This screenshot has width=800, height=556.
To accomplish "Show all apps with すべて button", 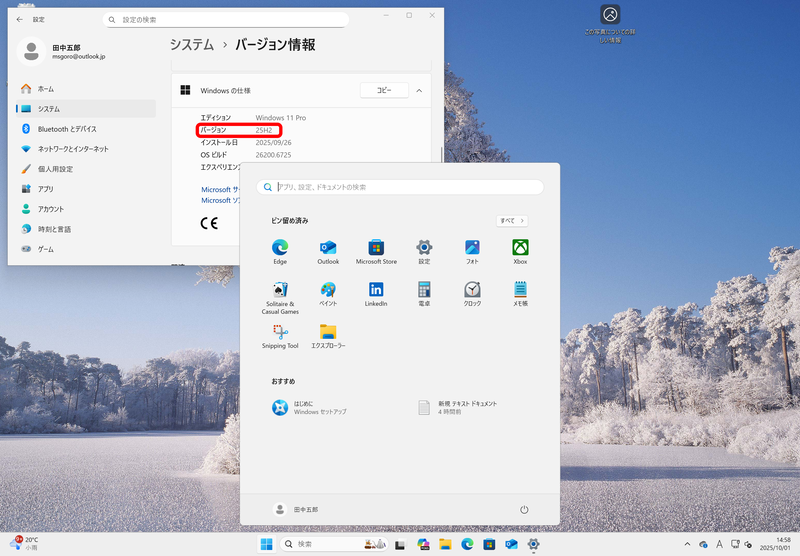I will (x=512, y=221).
